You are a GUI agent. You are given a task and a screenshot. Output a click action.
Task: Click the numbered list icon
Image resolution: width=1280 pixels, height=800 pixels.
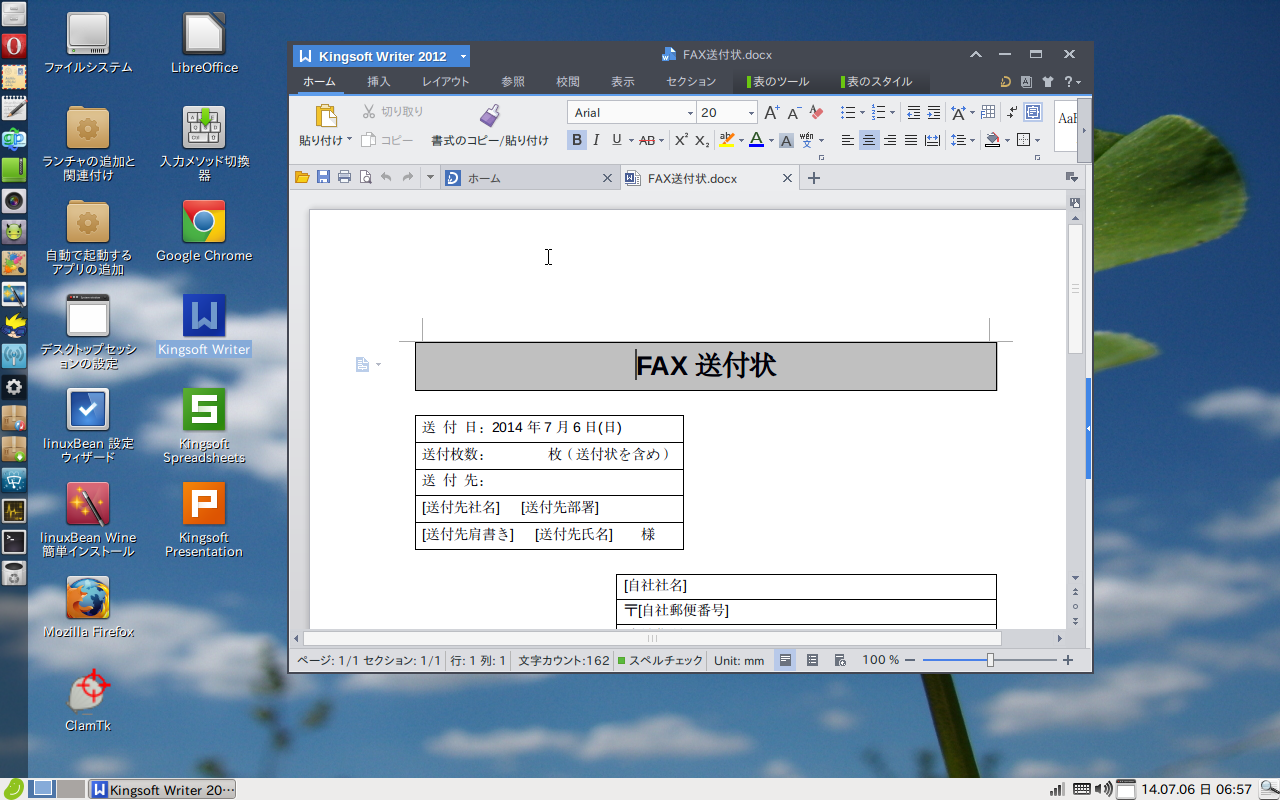877,113
